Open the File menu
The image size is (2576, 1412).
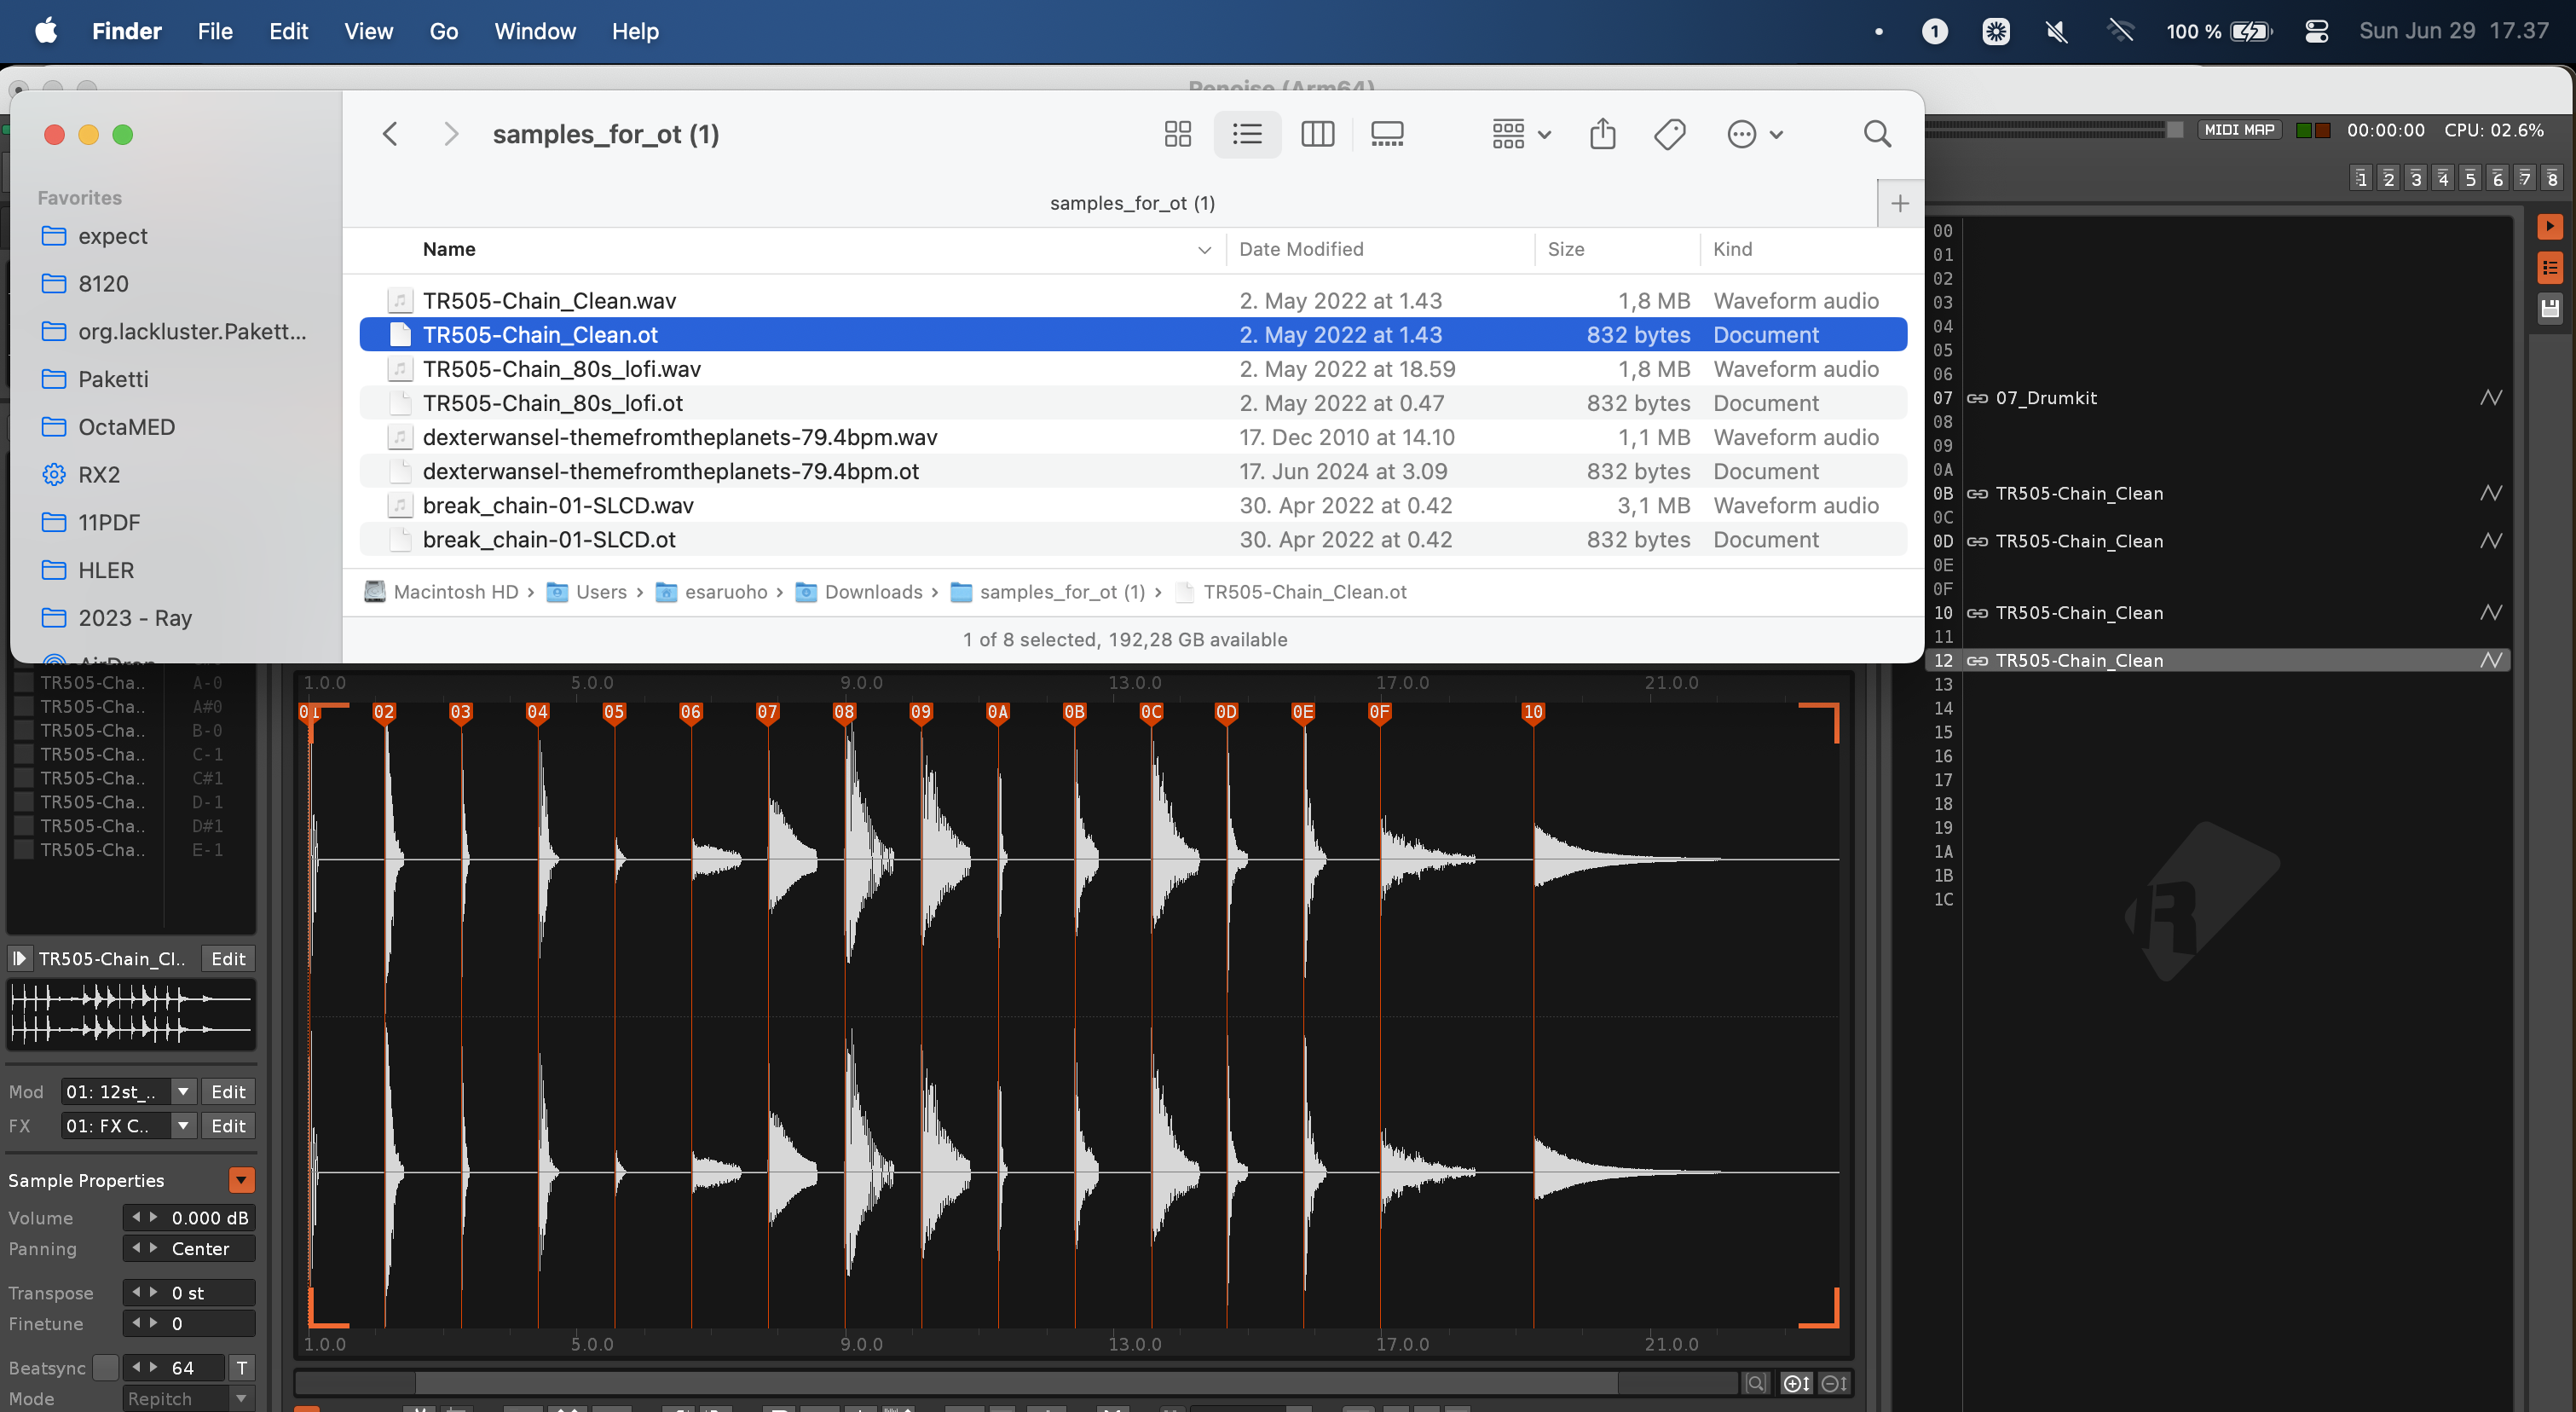215,31
